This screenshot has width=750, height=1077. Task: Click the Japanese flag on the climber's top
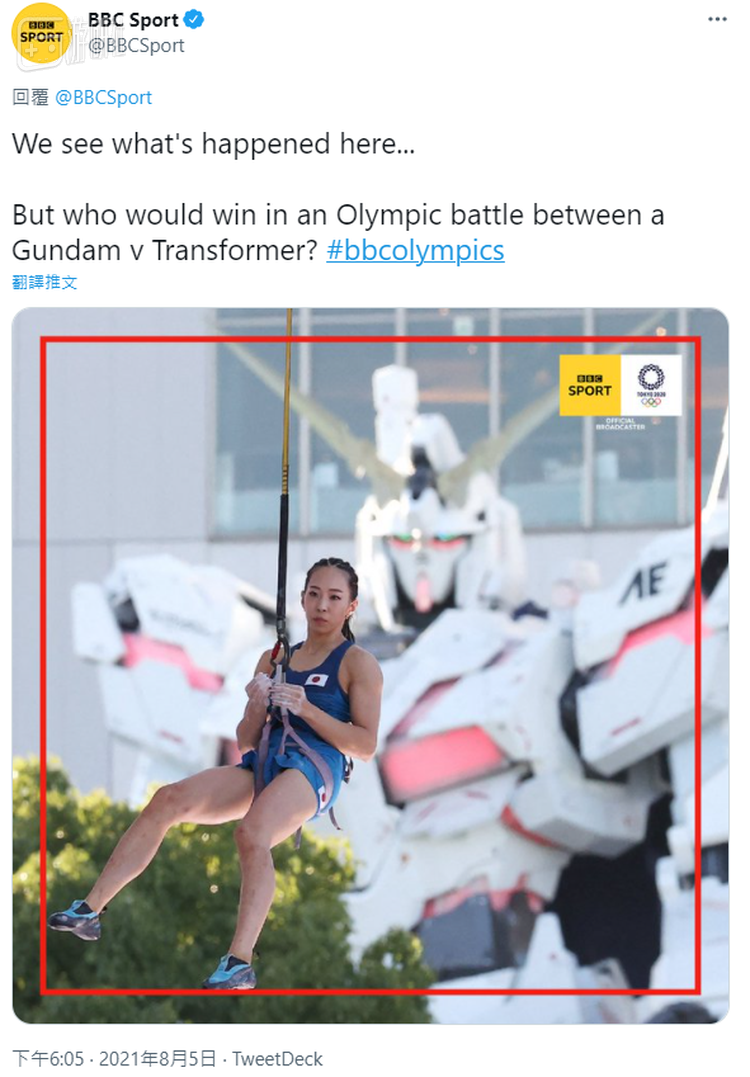(x=317, y=679)
